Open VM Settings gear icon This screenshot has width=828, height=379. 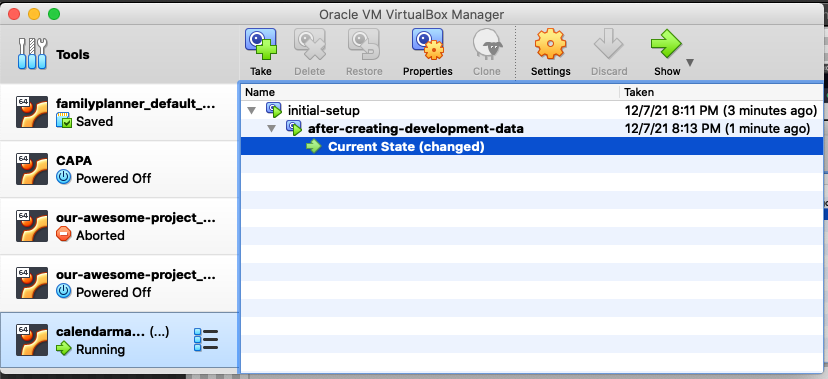point(550,44)
